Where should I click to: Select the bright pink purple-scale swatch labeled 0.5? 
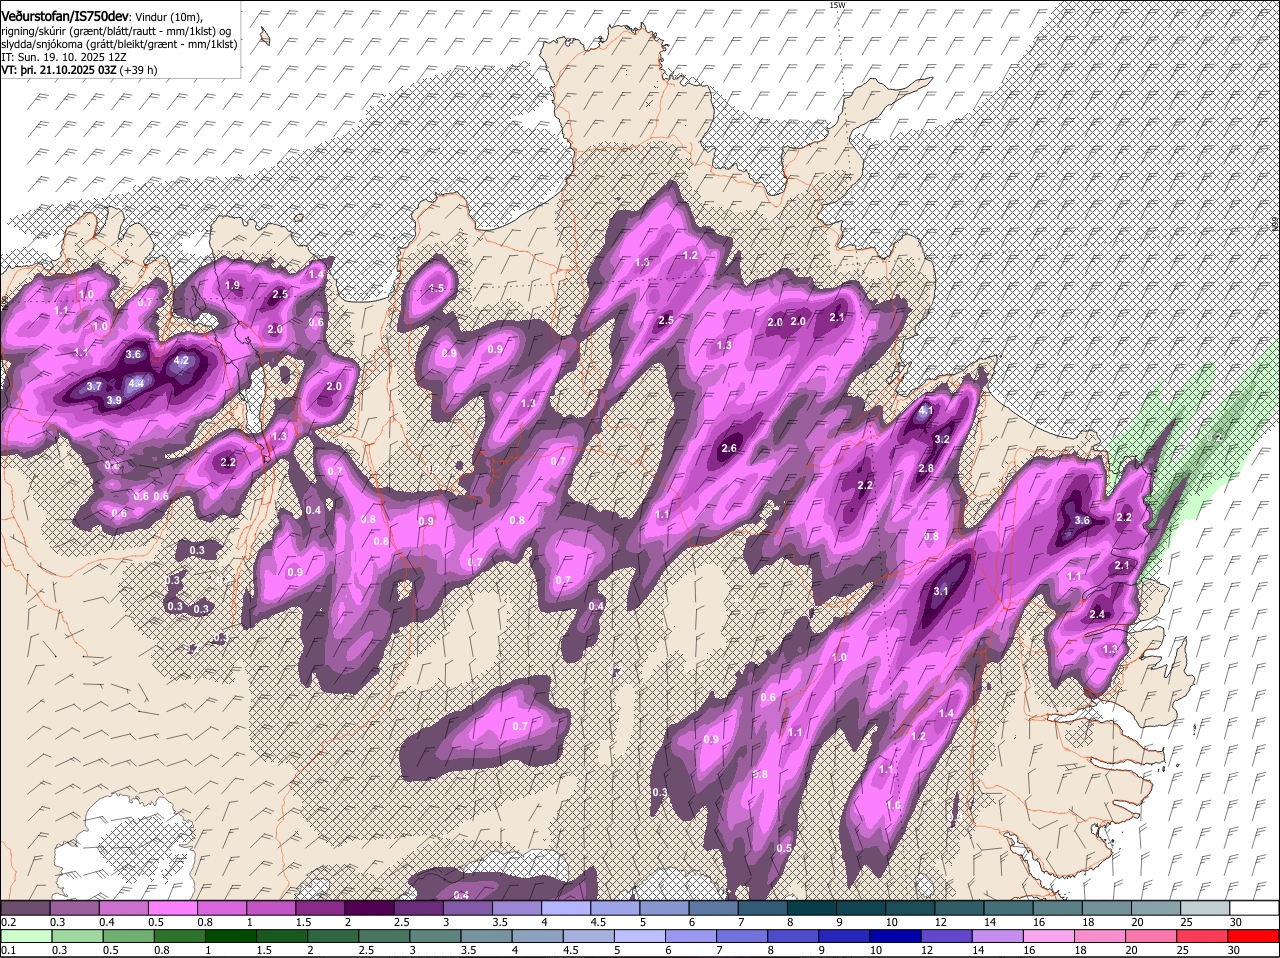click(172, 907)
